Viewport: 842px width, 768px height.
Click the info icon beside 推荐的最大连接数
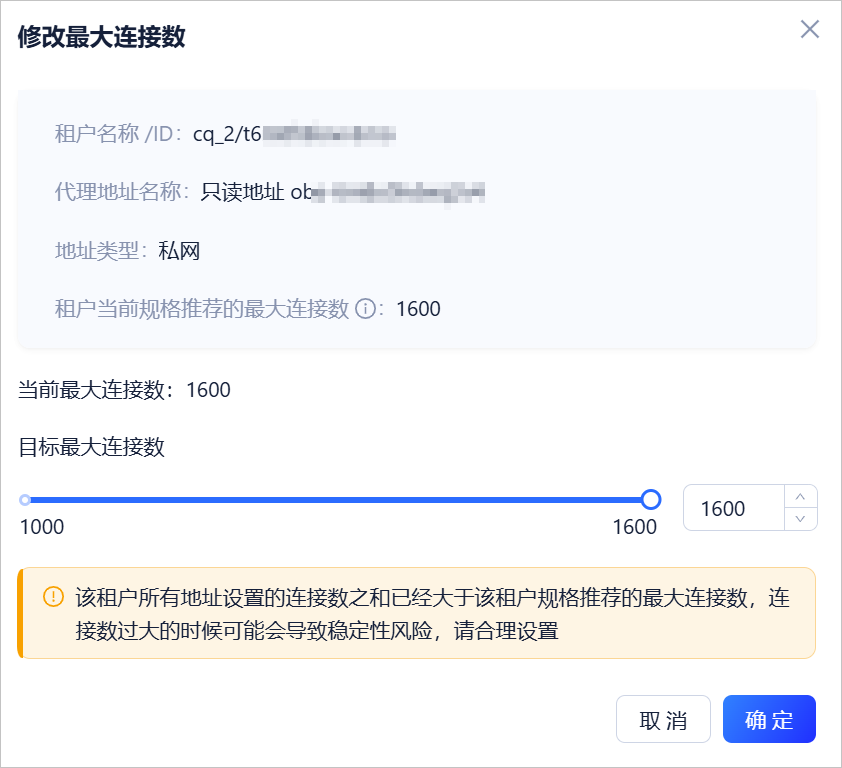[x=366, y=309]
